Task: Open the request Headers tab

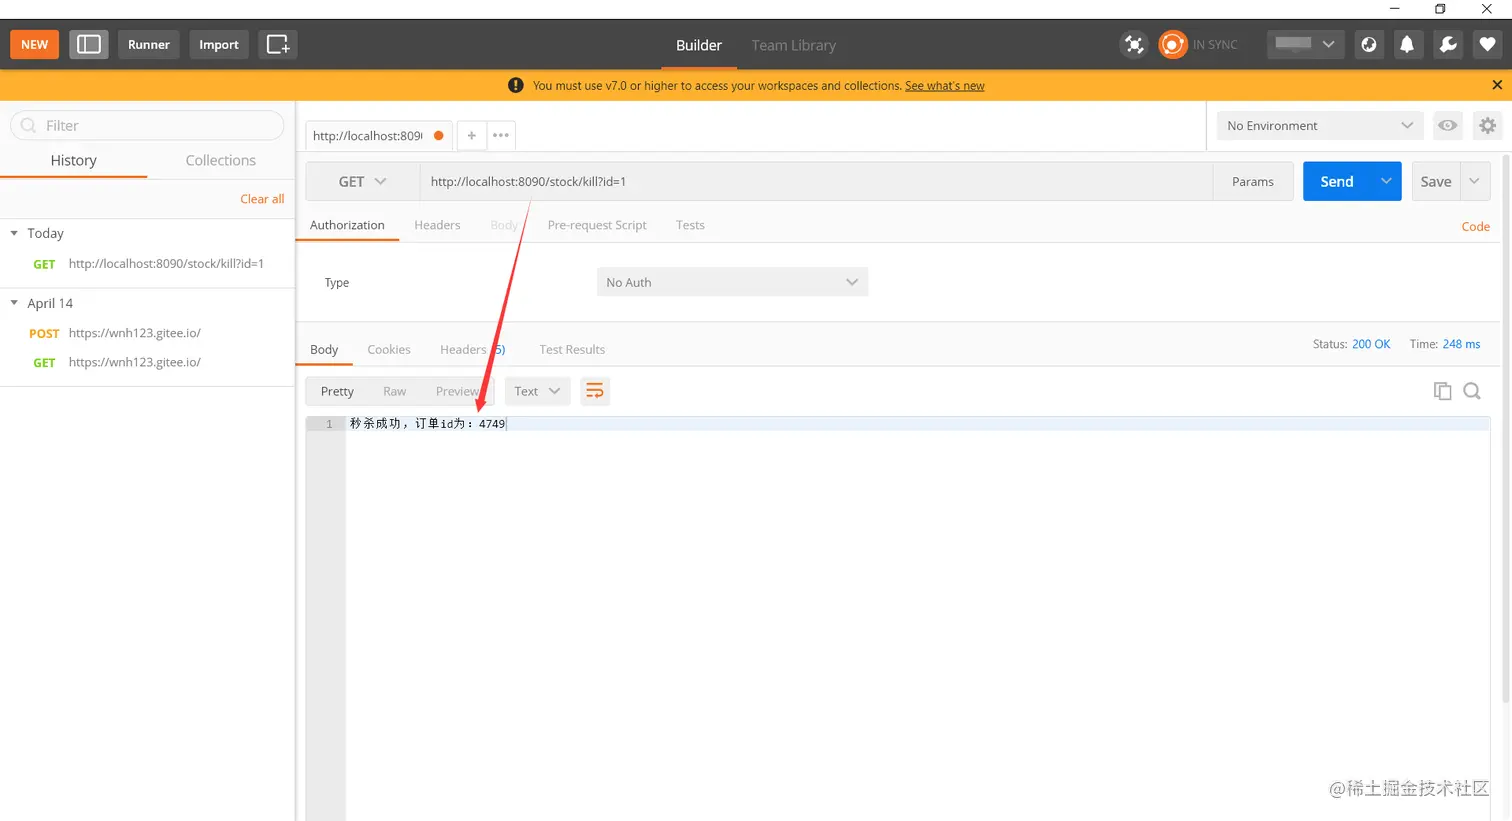Action: click(437, 225)
